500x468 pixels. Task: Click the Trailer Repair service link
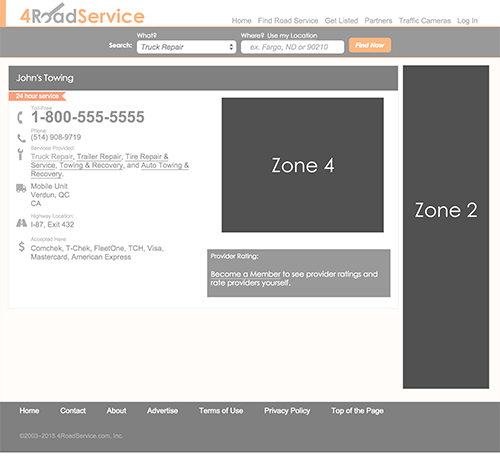tap(99, 156)
